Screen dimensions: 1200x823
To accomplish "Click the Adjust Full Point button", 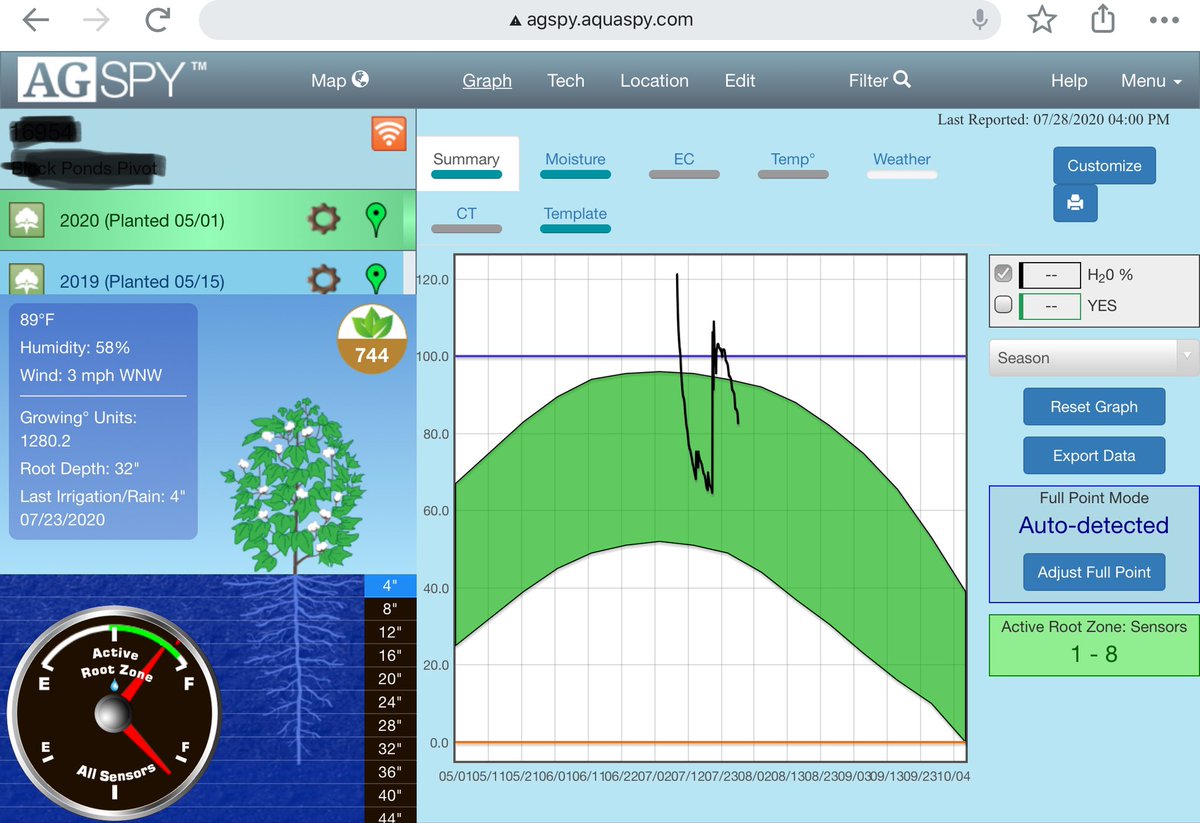I will pyautogui.click(x=1094, y=572).
